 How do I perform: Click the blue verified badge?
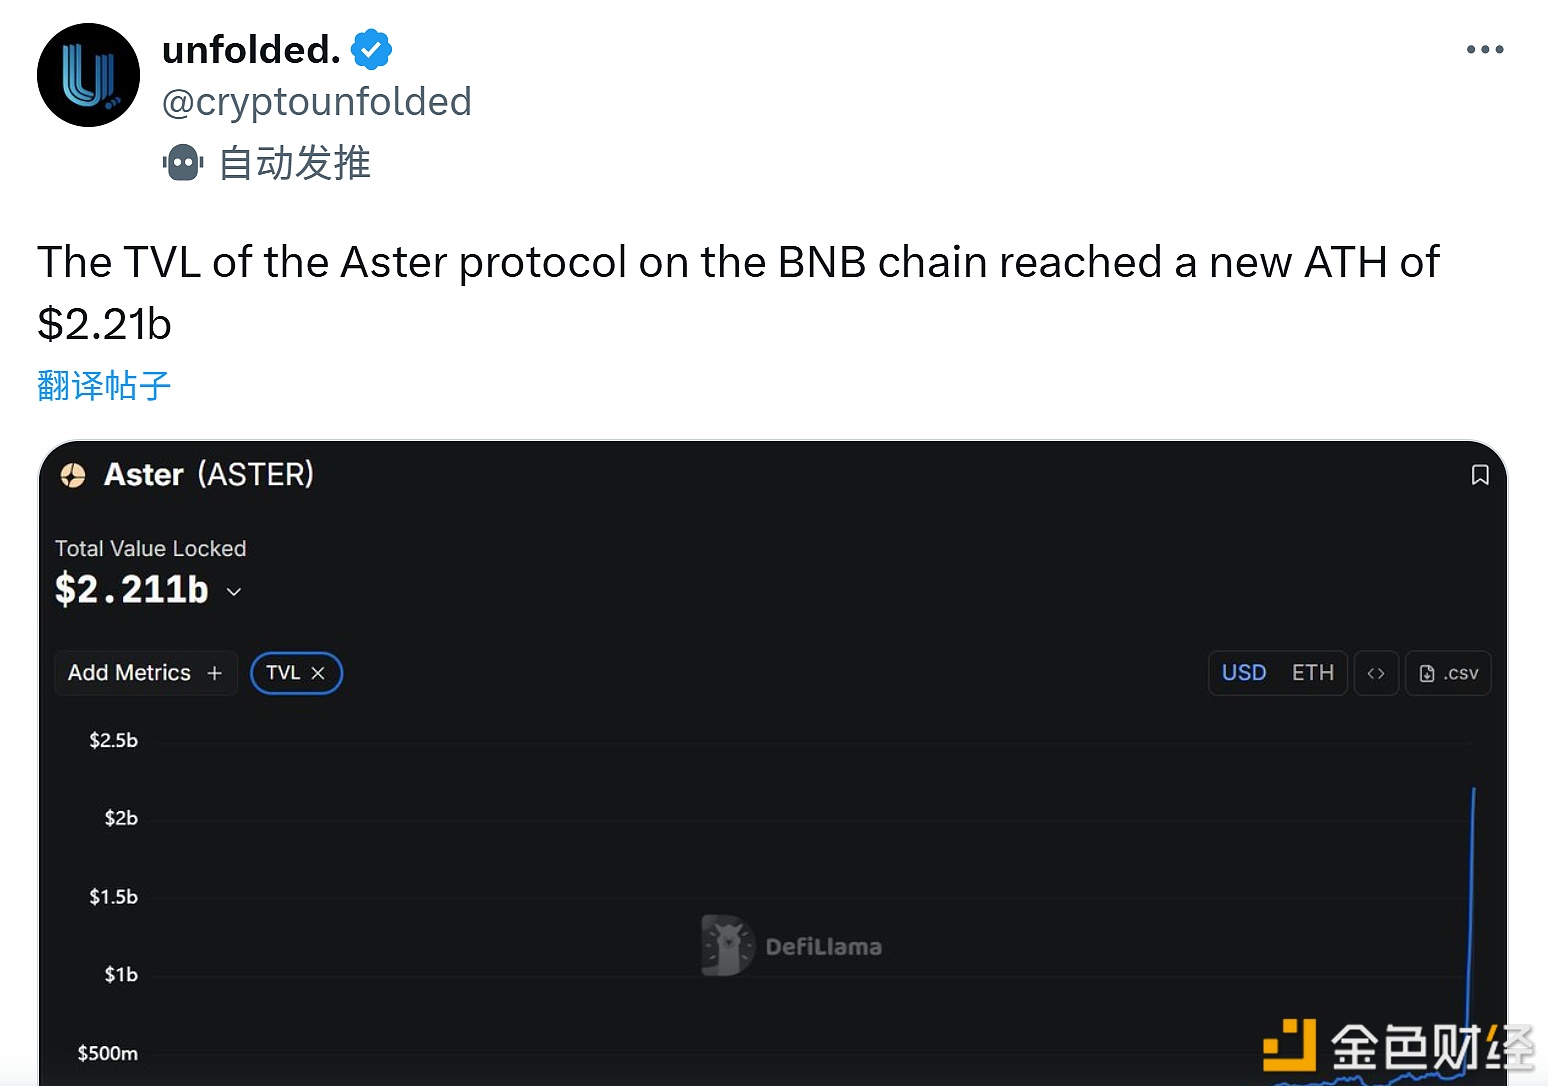tap(371, 49)
